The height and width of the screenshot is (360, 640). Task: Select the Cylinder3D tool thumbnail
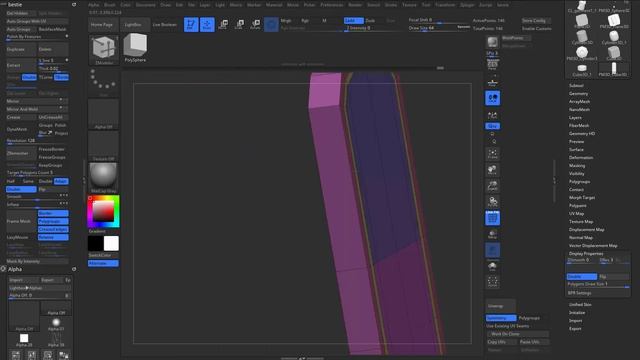pos(582,38)
